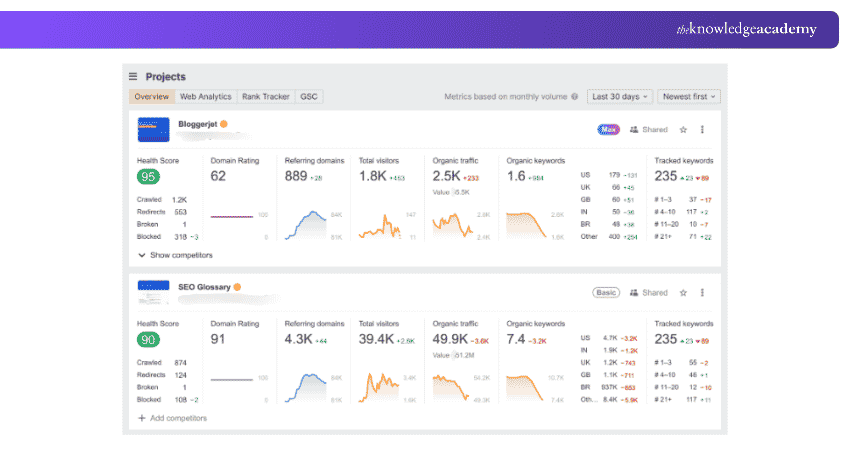Click SEO Glossary Organic keywords value 7.4
This screenshot has width=850, height=450.
pos(516,339)
